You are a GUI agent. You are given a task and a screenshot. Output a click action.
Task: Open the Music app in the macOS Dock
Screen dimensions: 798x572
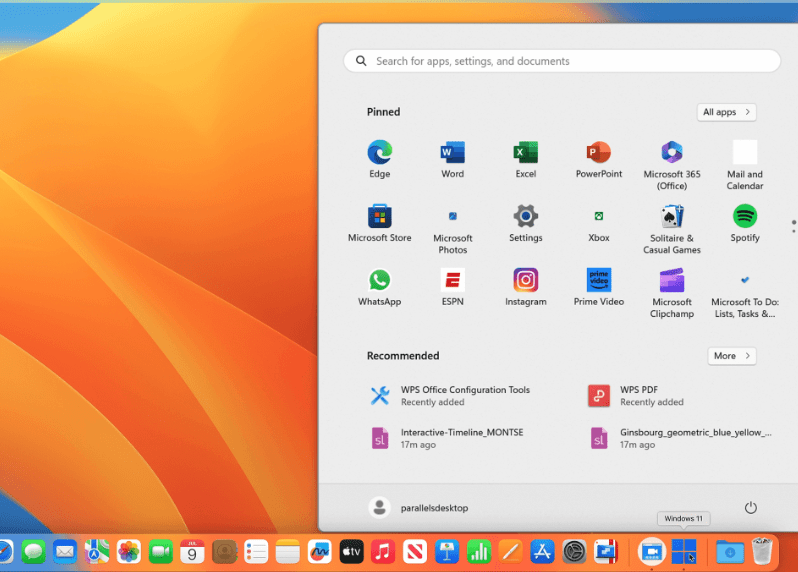(x=382, y=551)
